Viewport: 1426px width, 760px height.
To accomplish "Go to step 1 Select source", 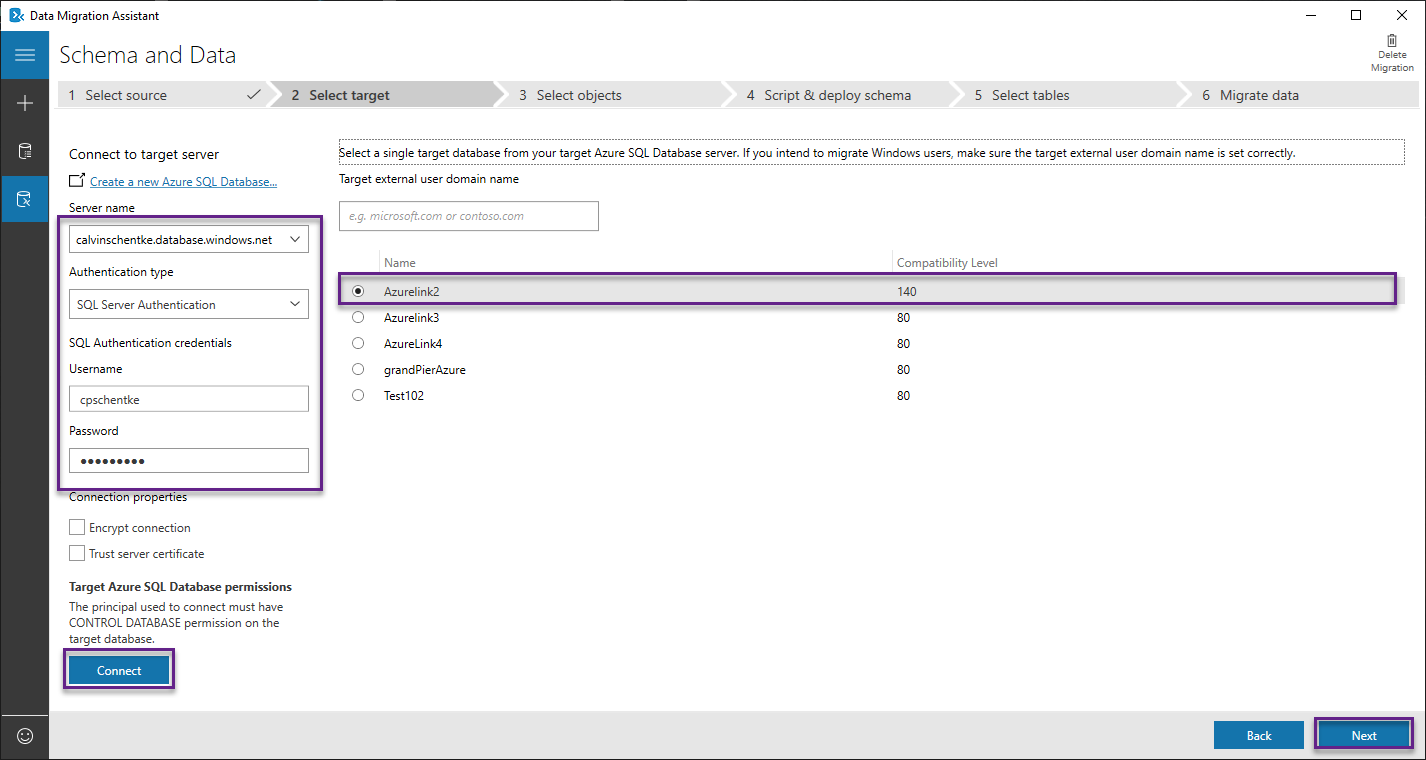I will 163,95.
